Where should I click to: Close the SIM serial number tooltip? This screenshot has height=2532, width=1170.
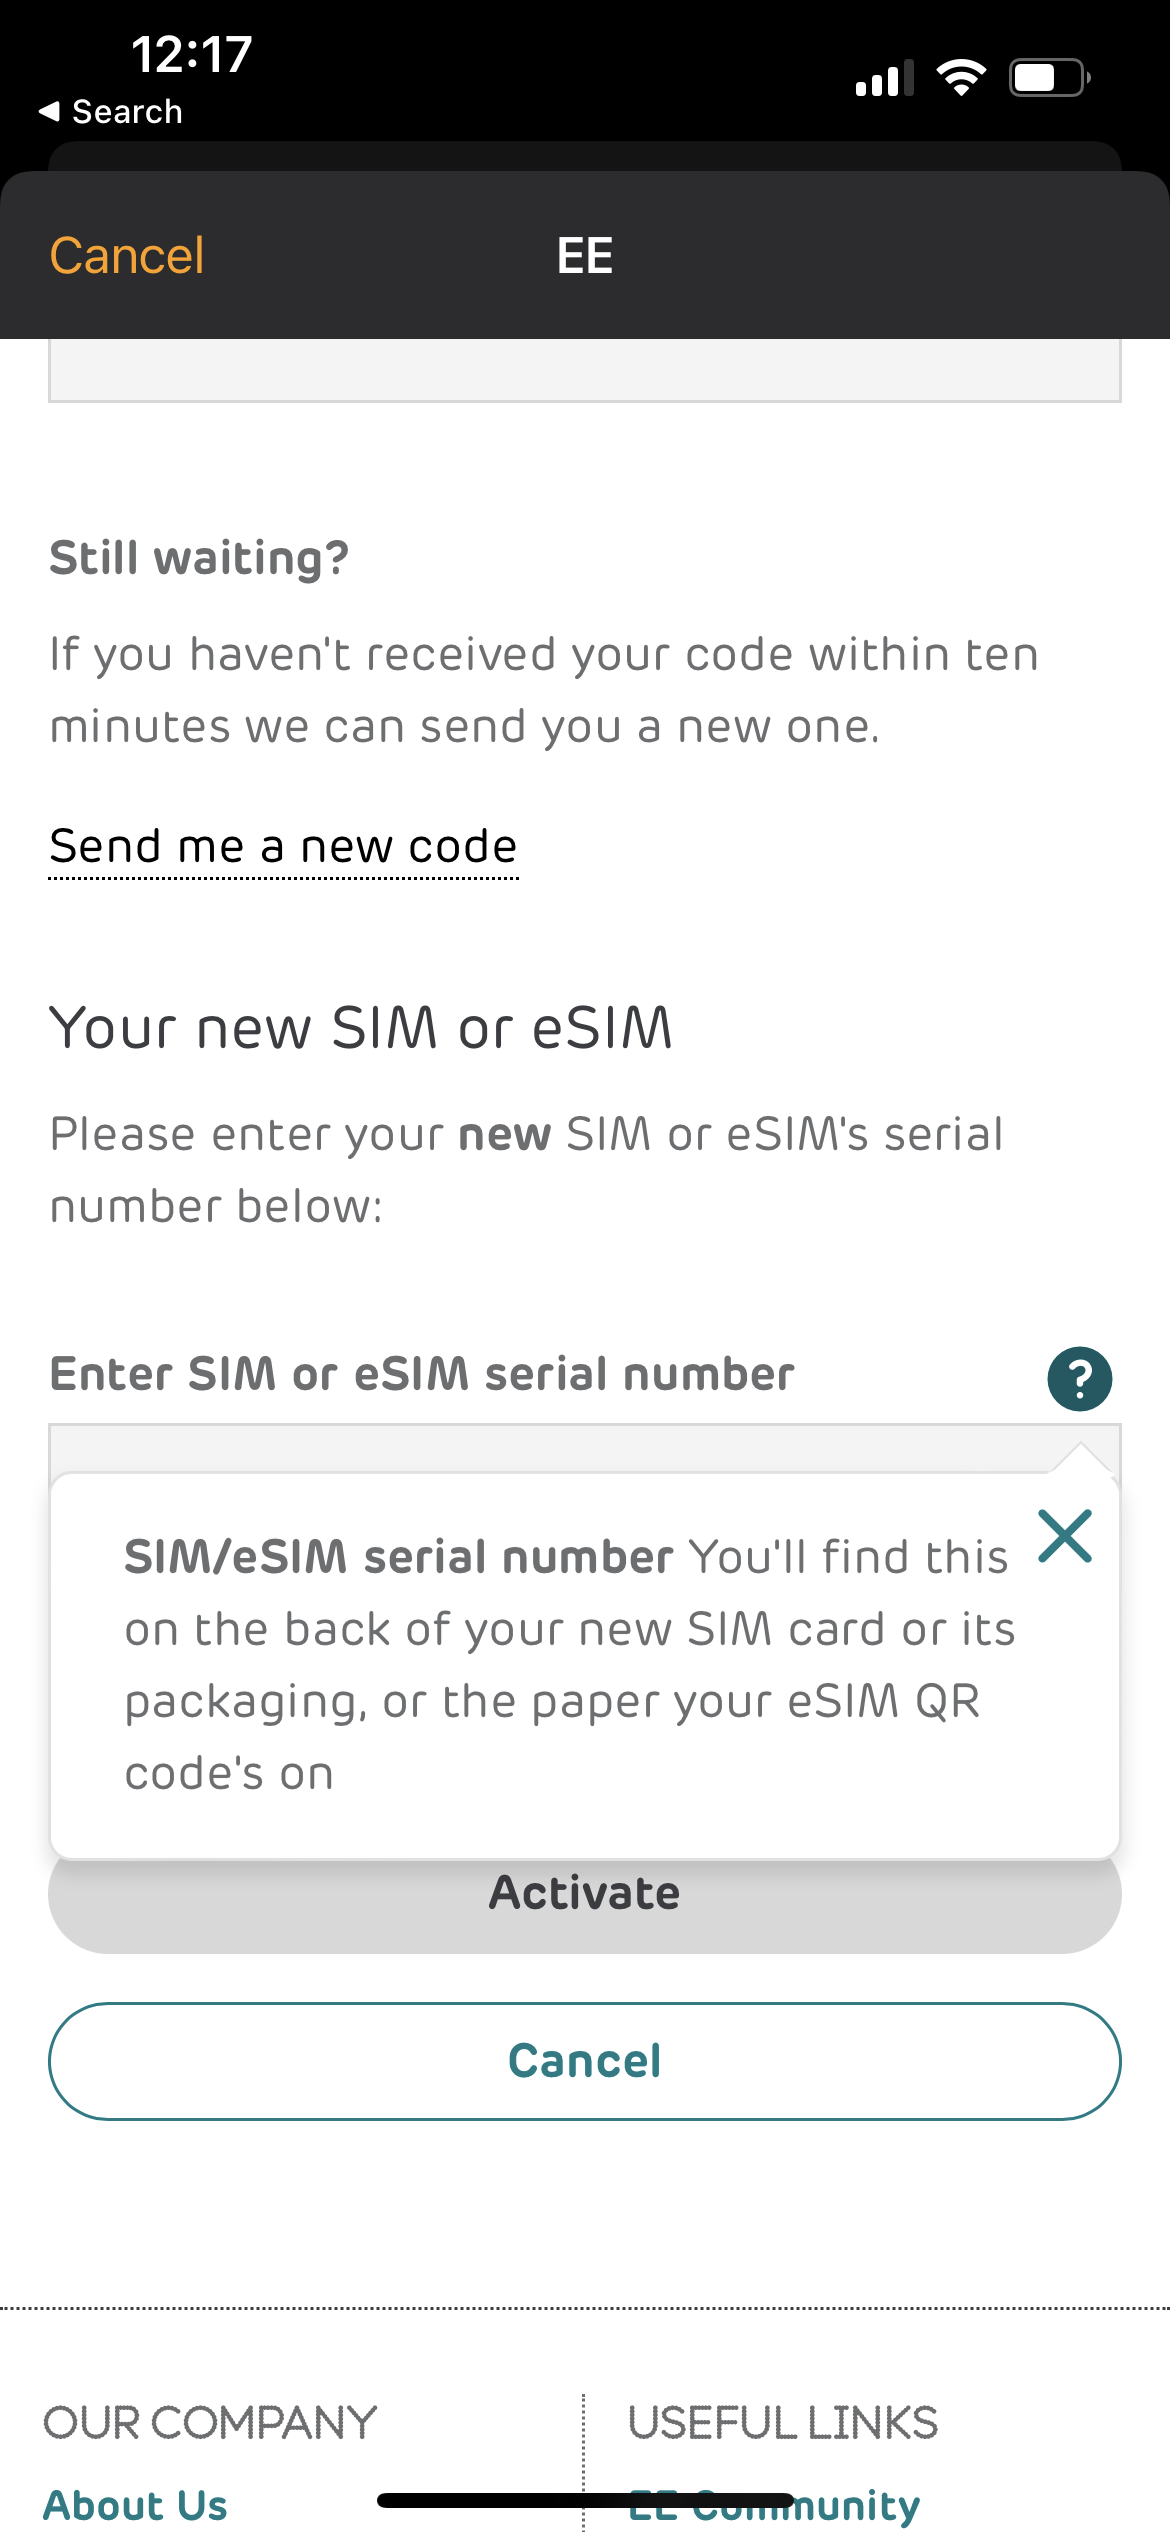coord(1065,1536)
